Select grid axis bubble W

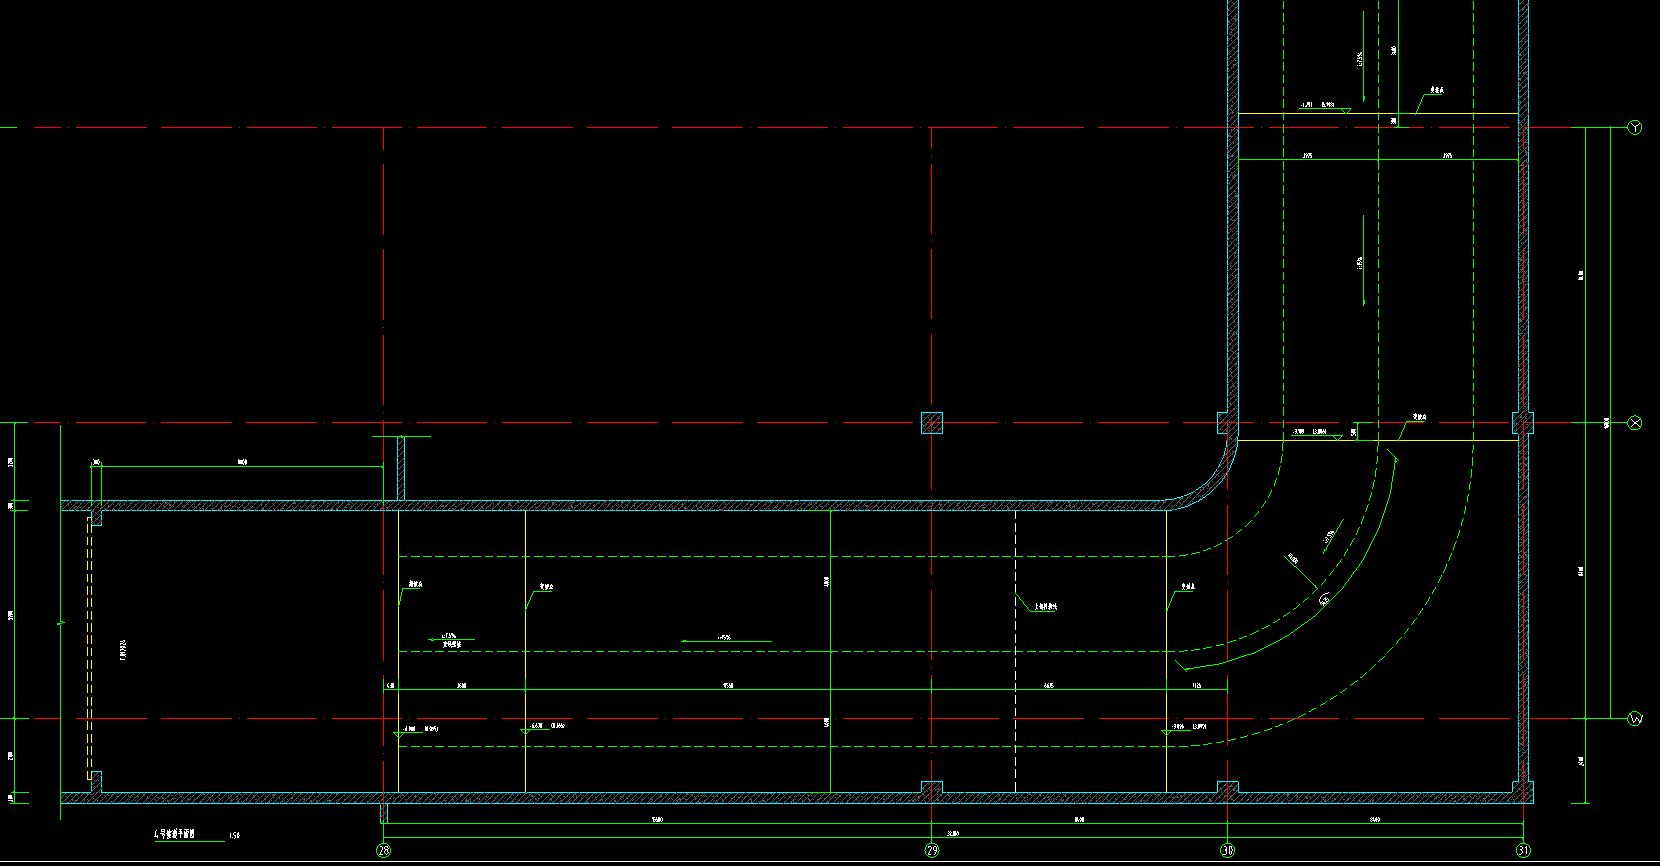(x=1635, y=718)
